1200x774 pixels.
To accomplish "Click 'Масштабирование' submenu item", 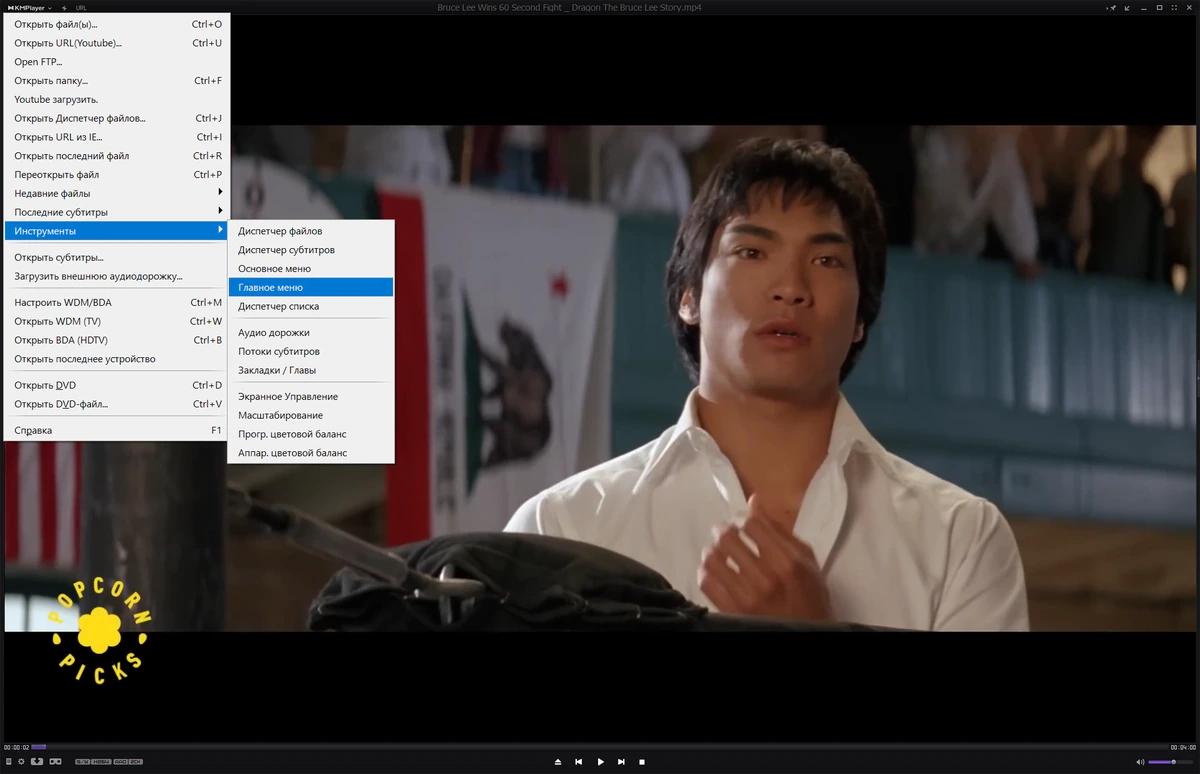I will point(311,415).
